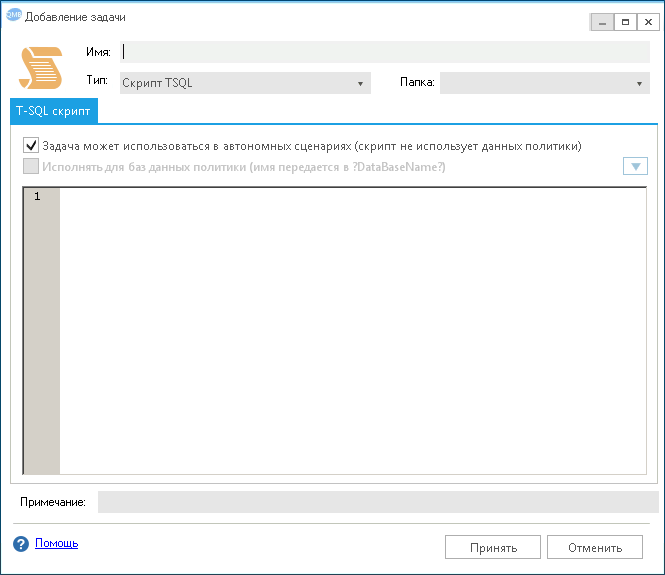Screen dimensions: 665x575
Task: Maximize the Добавление задачи window
Action: [x=625, y=22]
